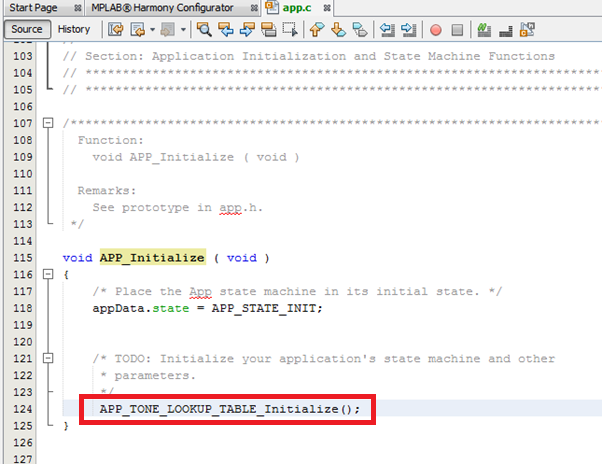
Task: Shift the current line left
Action: click(389, 29)
